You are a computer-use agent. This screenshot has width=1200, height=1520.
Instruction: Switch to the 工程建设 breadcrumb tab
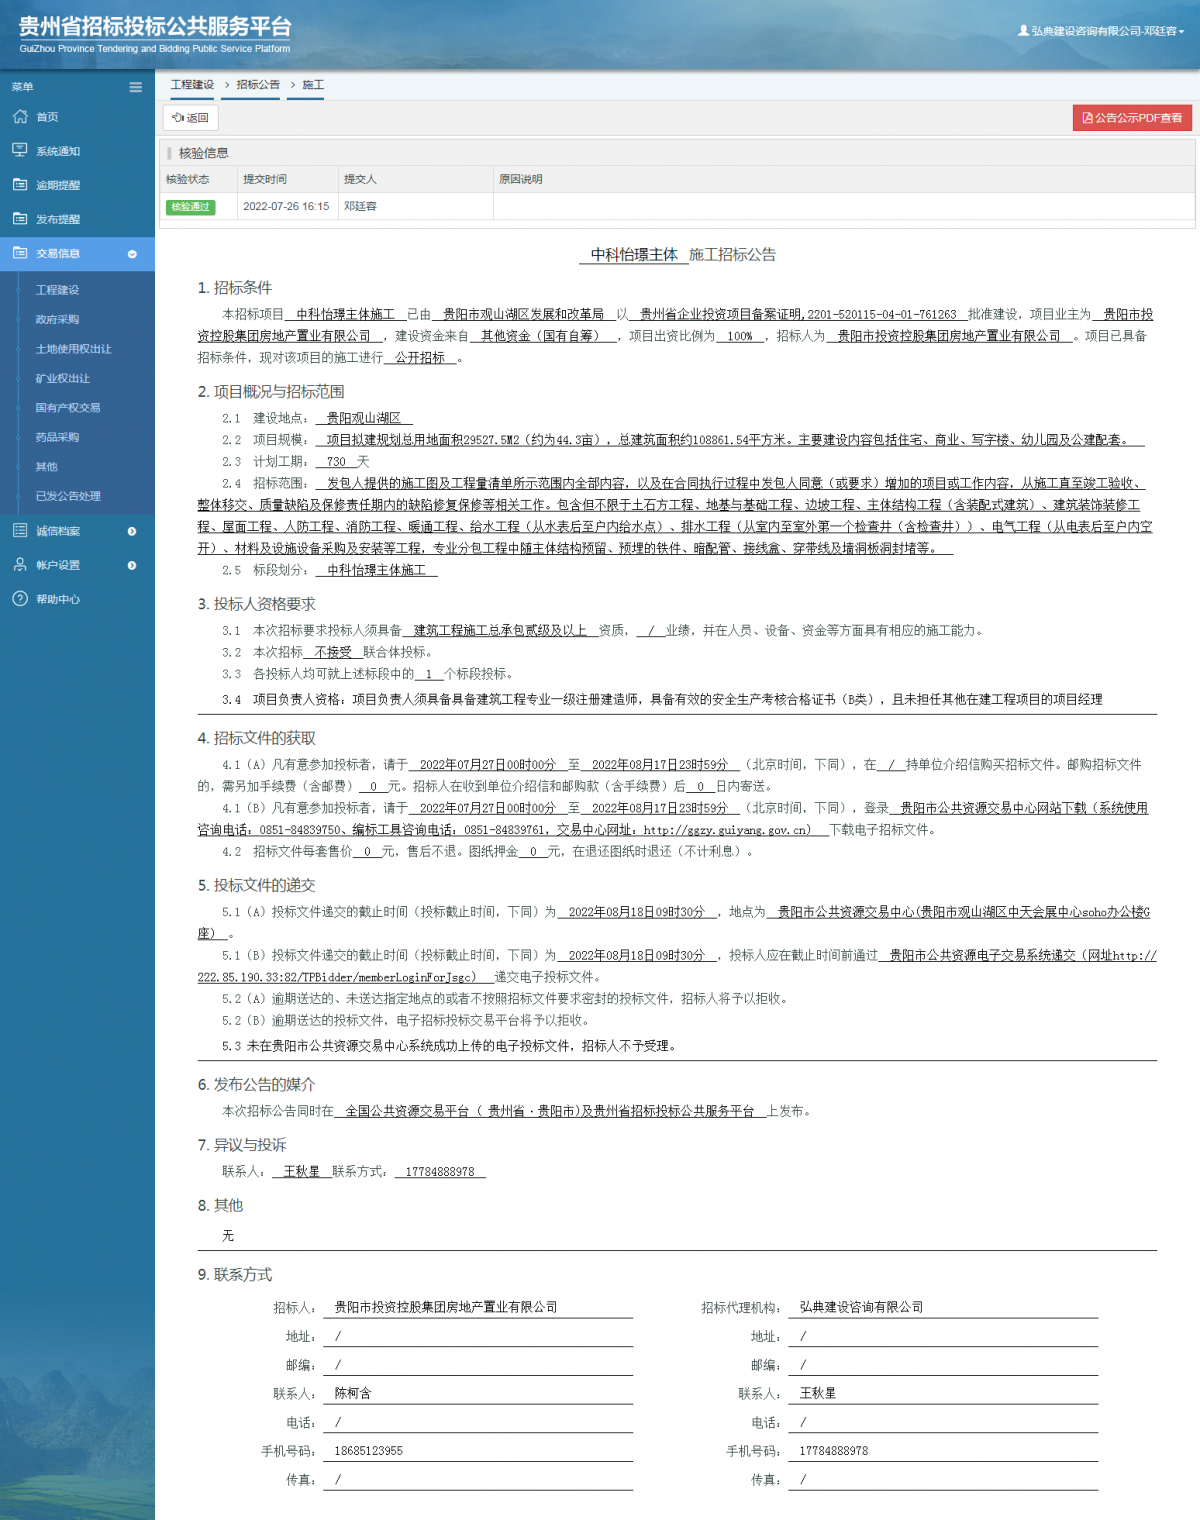[191, 85]
